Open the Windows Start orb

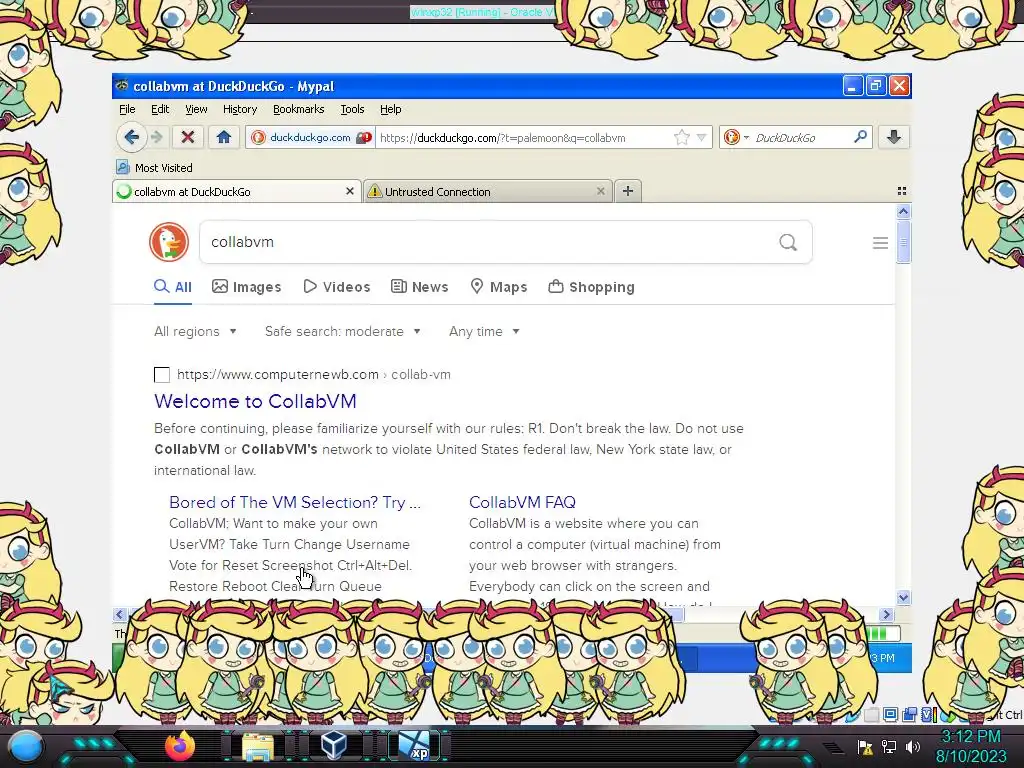click(26, 746)
